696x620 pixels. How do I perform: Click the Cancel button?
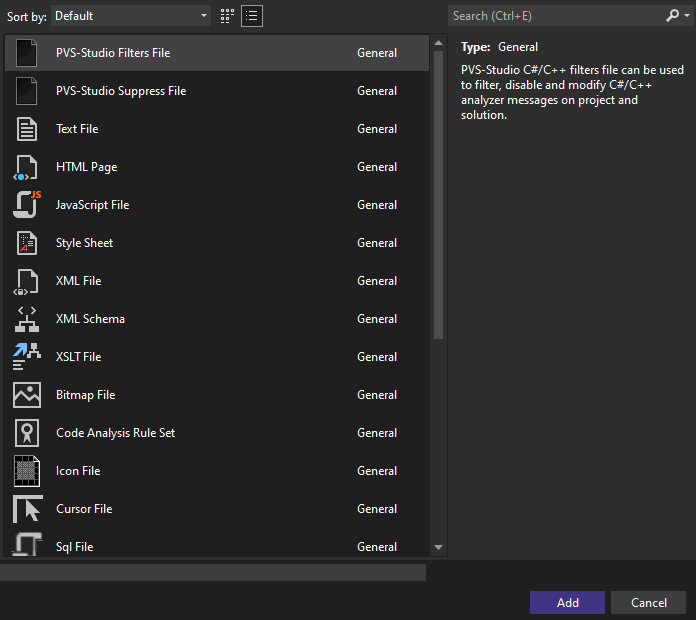649,602
